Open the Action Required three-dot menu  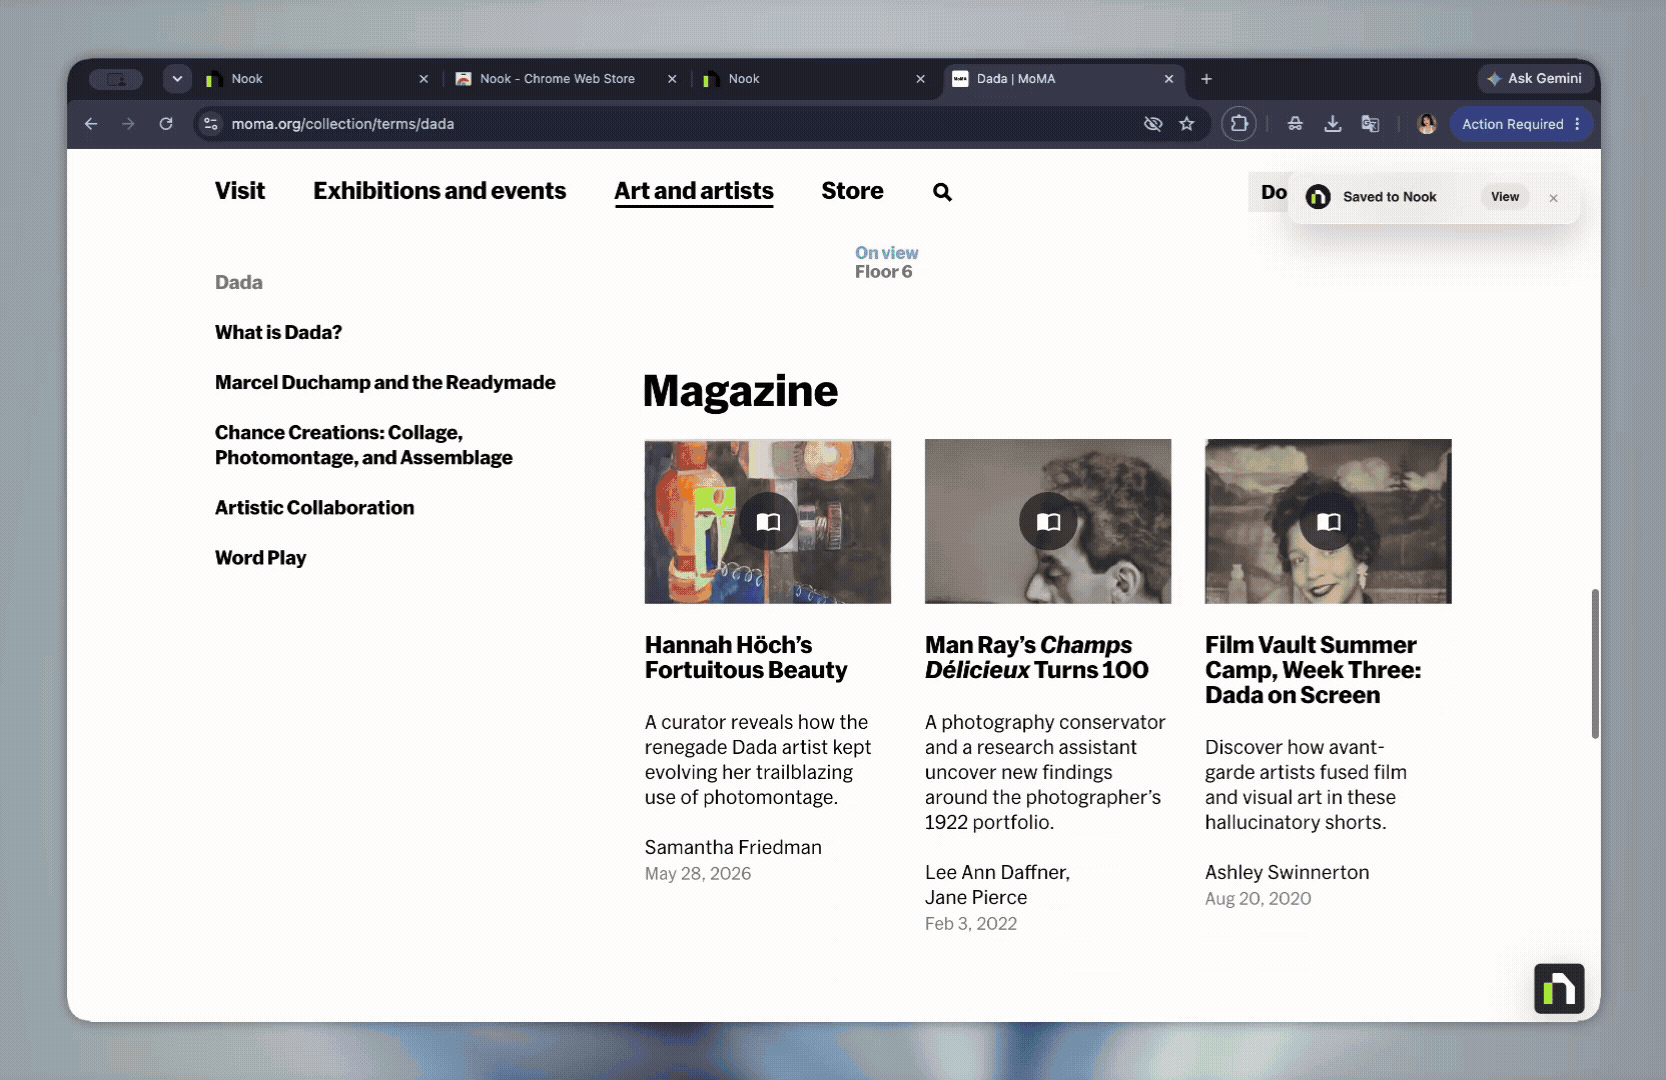point(1577,124)
